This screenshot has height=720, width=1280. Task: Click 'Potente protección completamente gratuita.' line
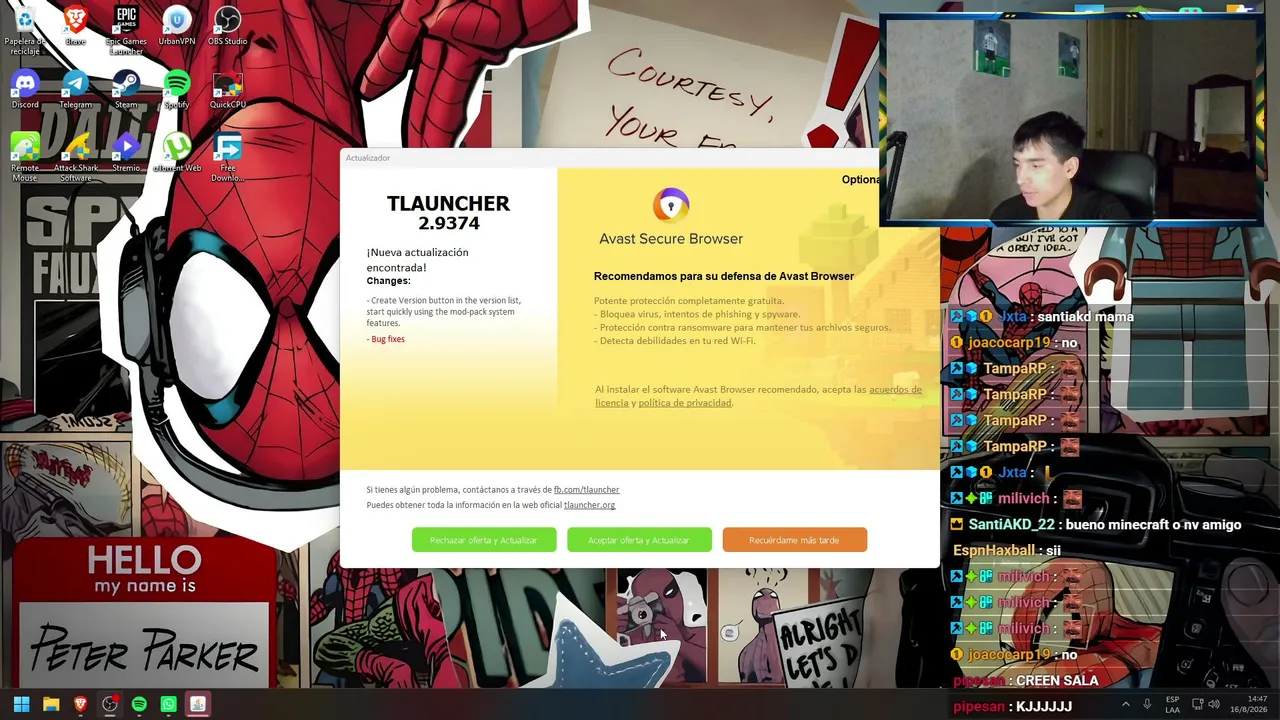tap(689, 301)
